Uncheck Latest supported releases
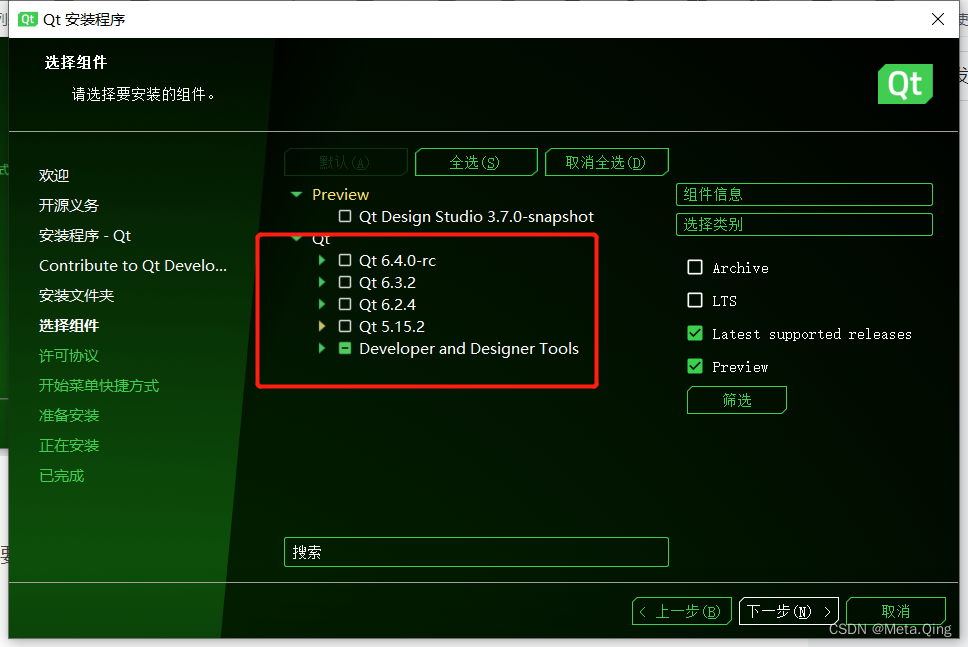This screenshot has height=647, width=968. (x=695, y=333)
